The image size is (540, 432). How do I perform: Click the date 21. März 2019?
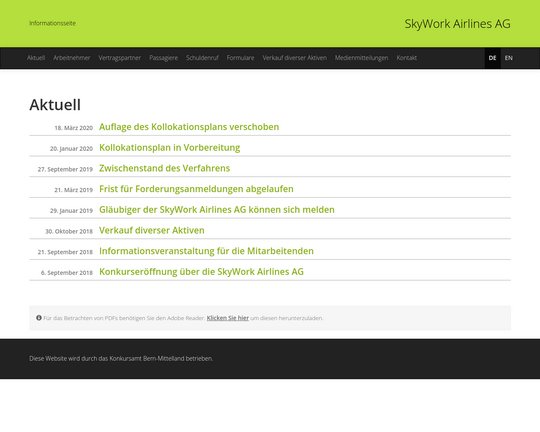pos(74,190)
